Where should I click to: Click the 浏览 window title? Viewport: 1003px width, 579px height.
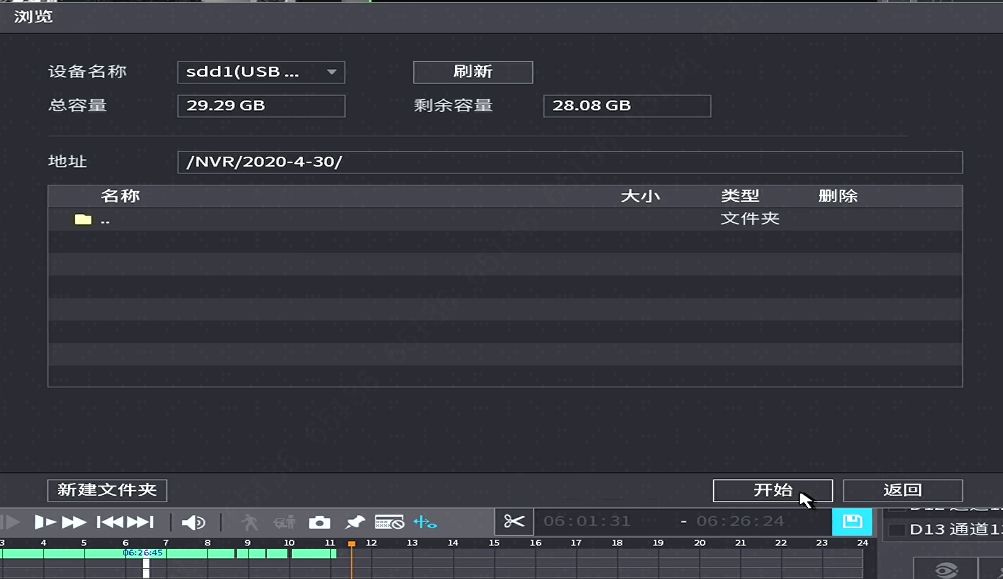point(33,17)
